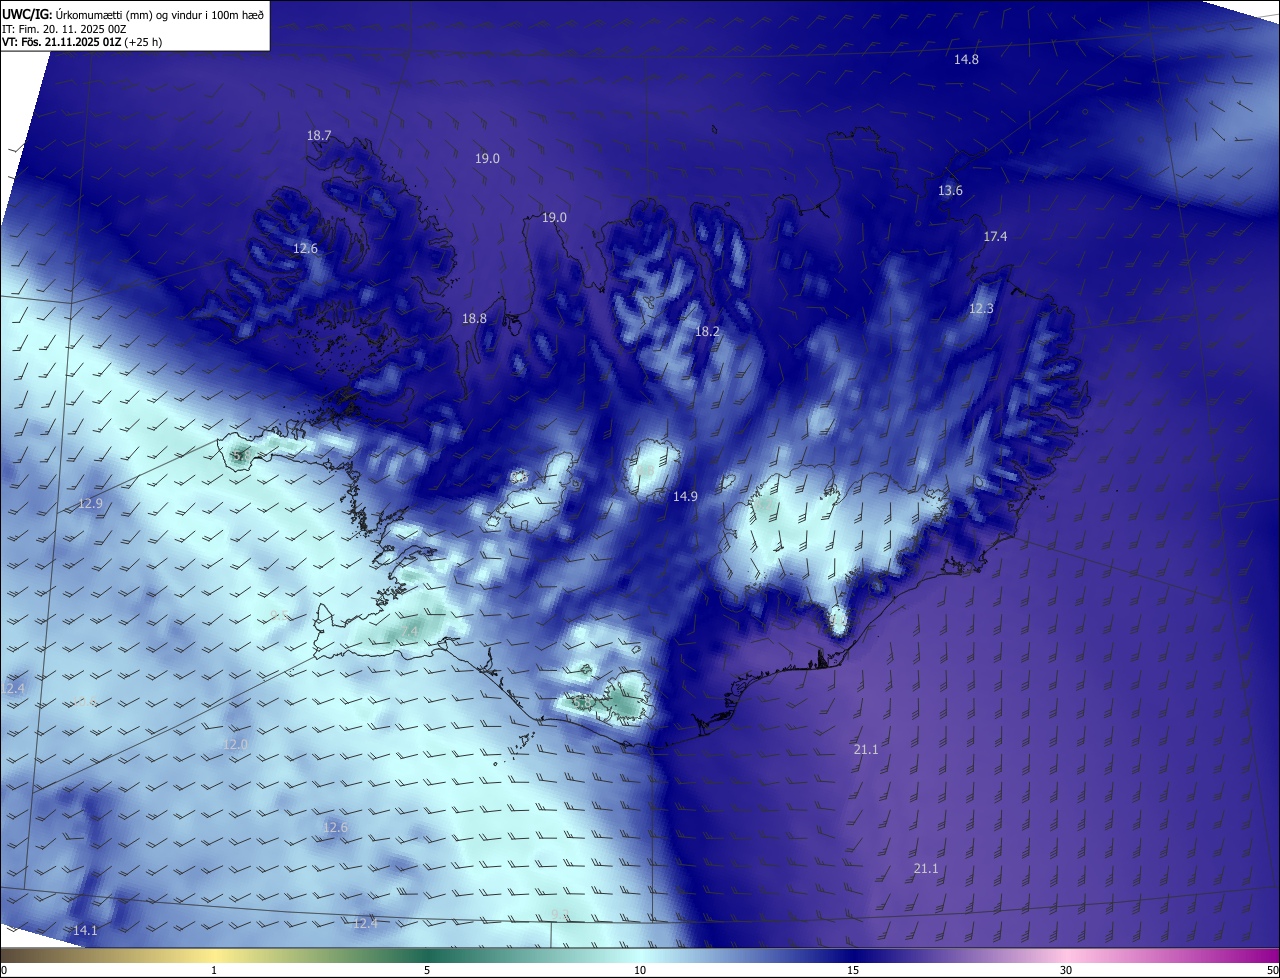Image resolution: width=1280 pixels, height=978 pixels.
Task: Click the 14.8 value label on the map
Action: click(x=966, y=60)
